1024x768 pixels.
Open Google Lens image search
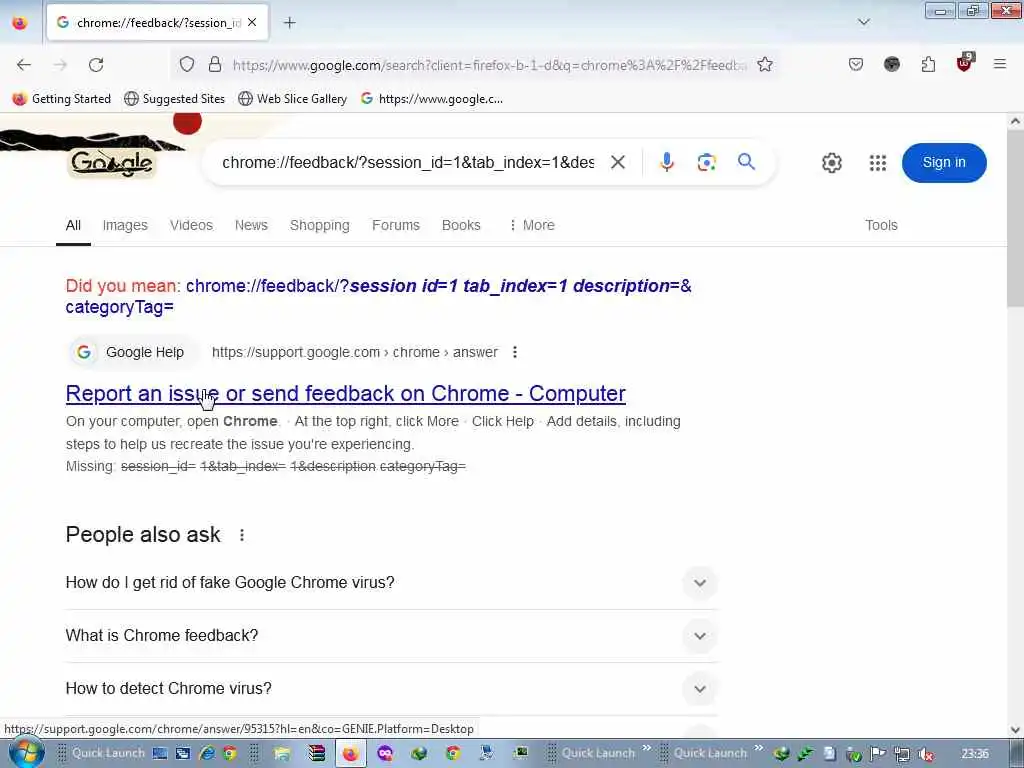[707, 162]
